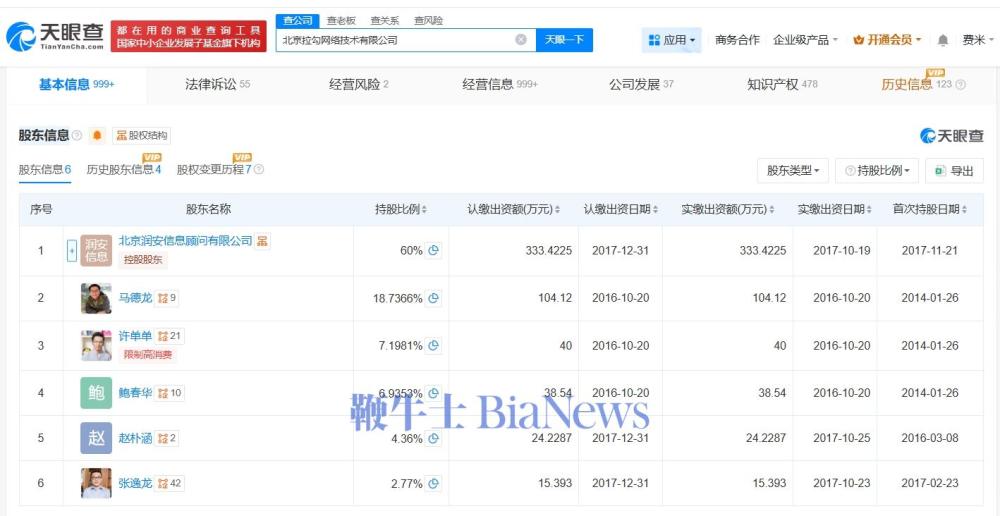The image size is (1000, 516).
Task: Select 股权变更历程 7 sub-tab
Action: 214,170
